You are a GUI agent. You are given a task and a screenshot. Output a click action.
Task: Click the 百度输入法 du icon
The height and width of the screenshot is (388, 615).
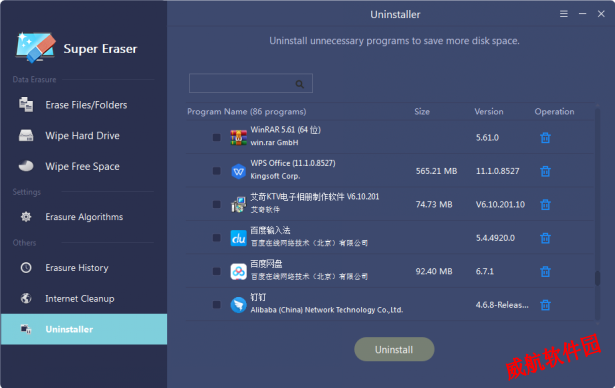238,238
